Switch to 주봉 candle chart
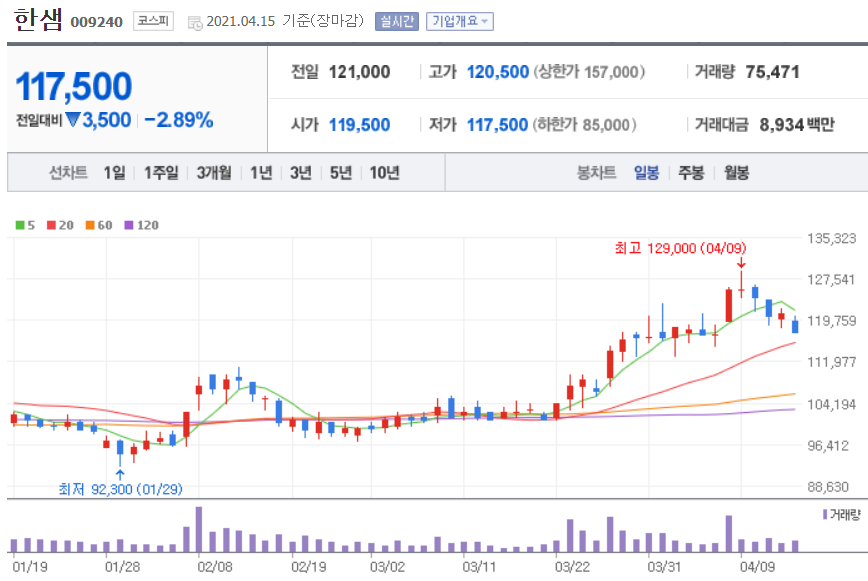868x581 pixels. click(x=691, y=173)
